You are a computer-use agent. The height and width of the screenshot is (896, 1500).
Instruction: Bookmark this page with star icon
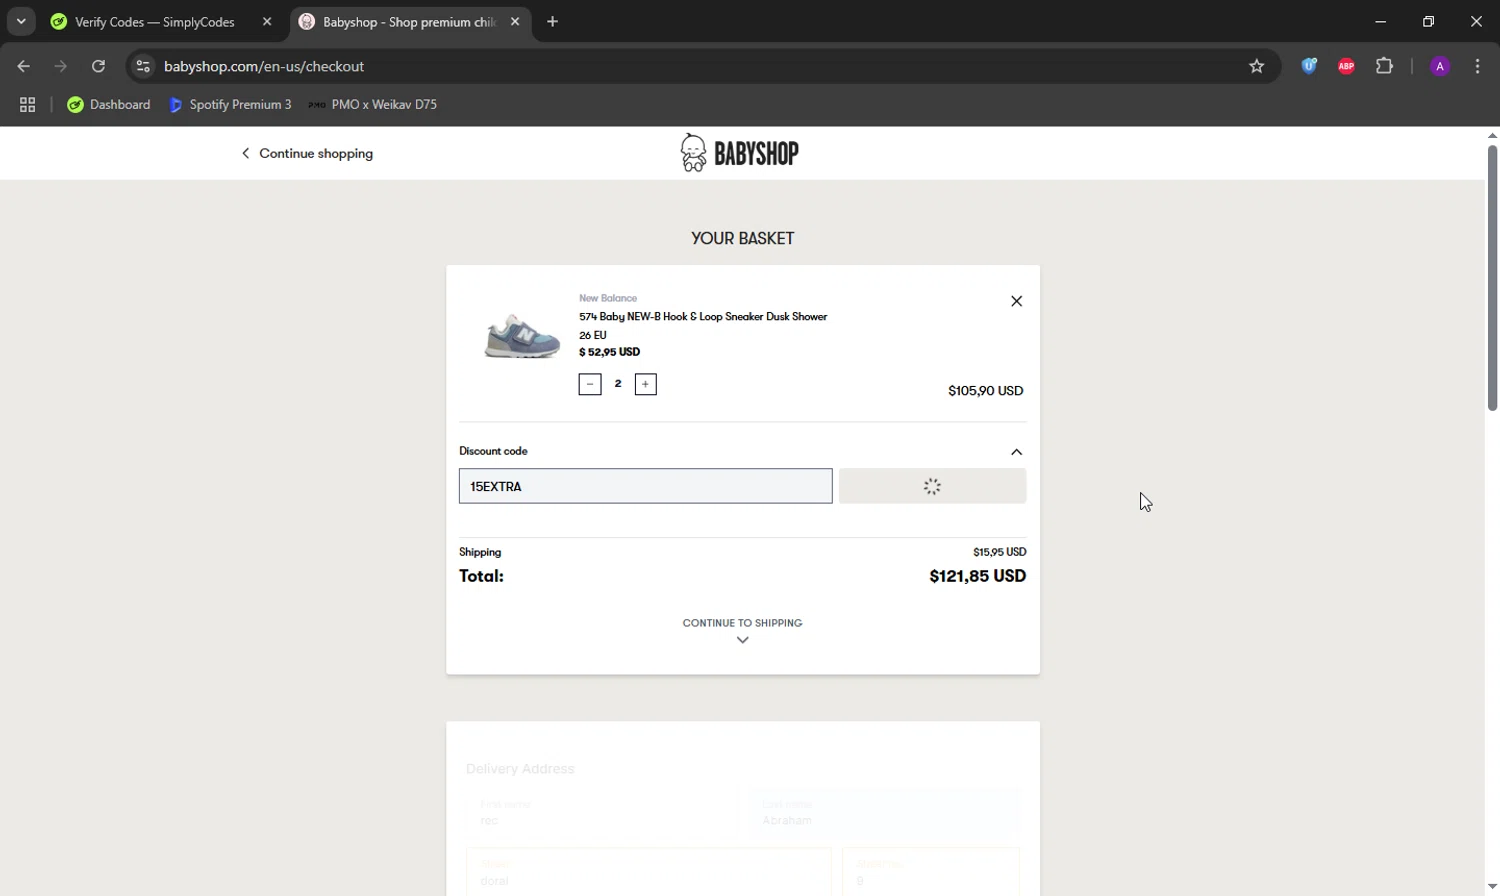pyautogui.click(x=1257, y=66)
